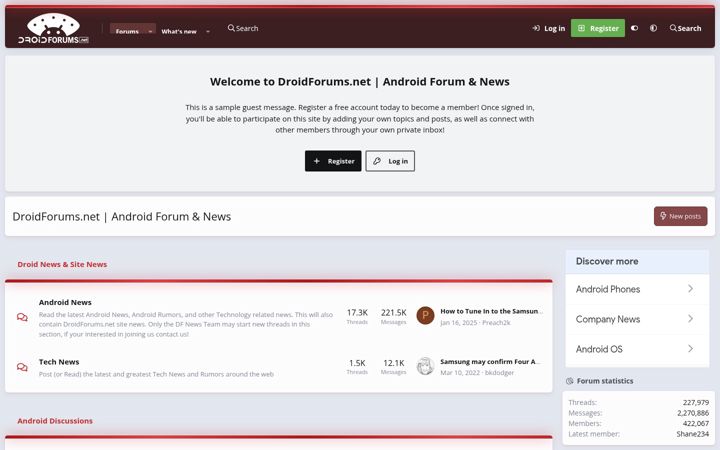Click the chevron beside Android OS
Screen dimensions: 720x450
coord(690,349)
